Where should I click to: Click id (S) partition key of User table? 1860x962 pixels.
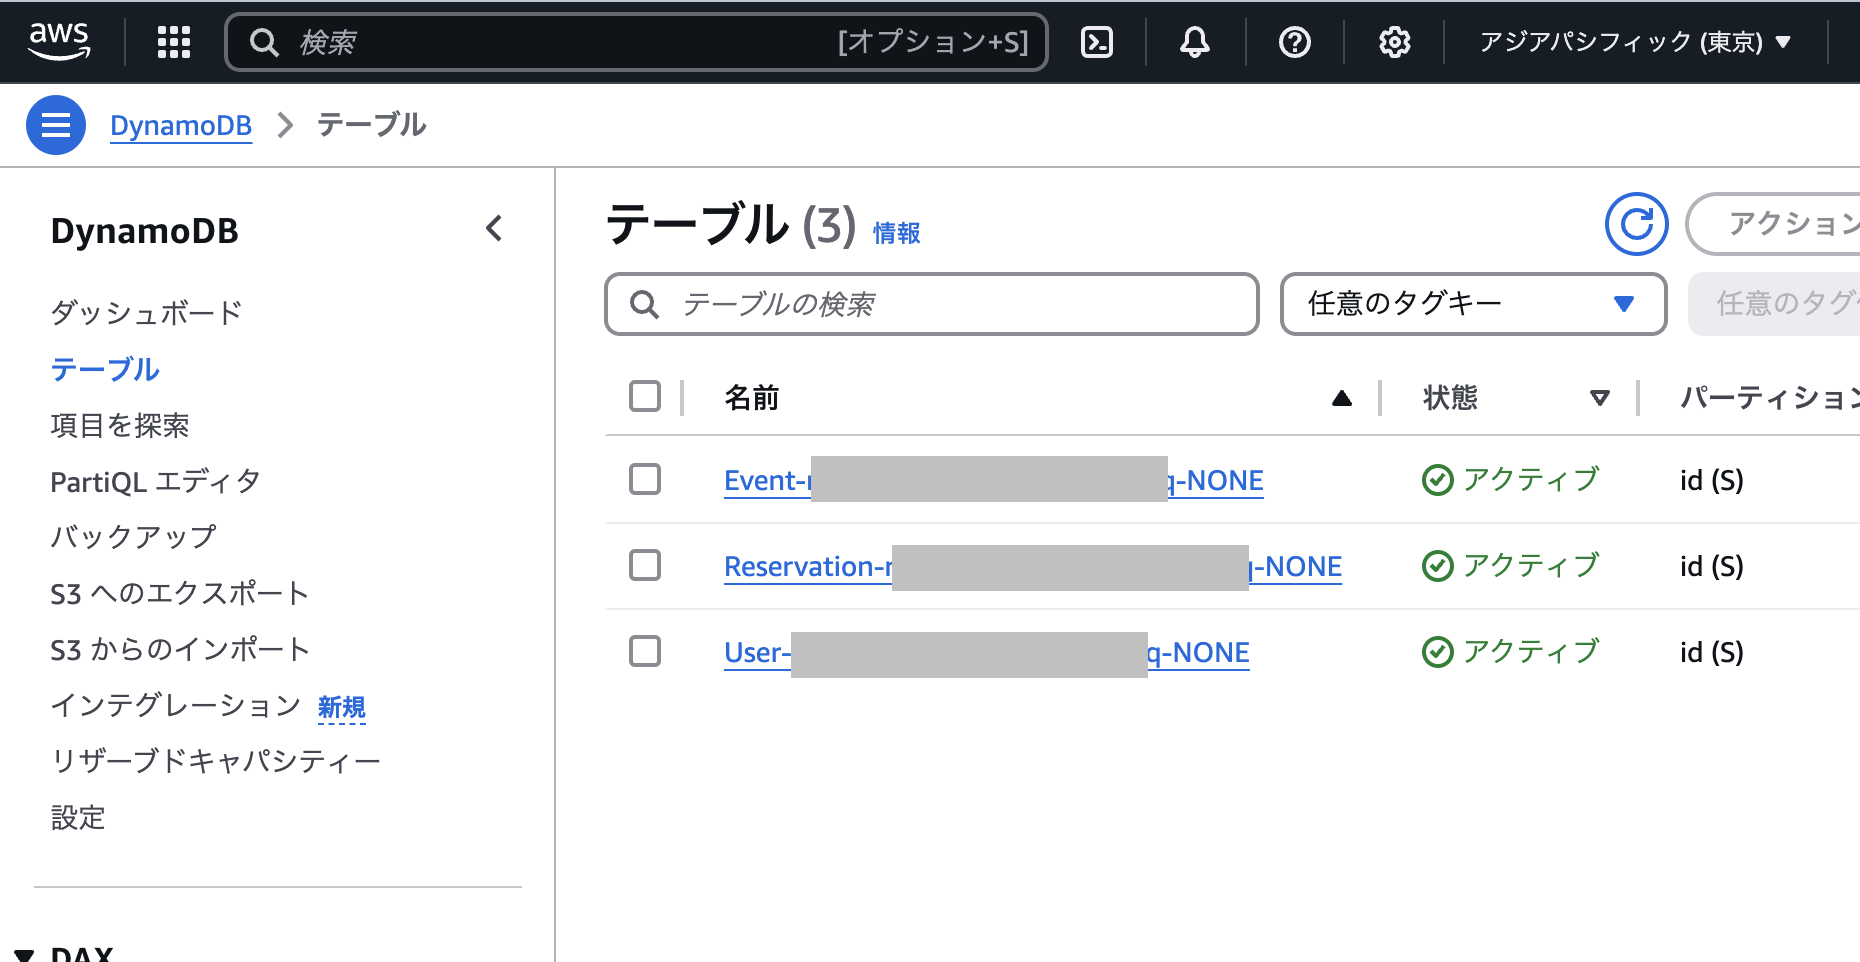point(1712,652)
